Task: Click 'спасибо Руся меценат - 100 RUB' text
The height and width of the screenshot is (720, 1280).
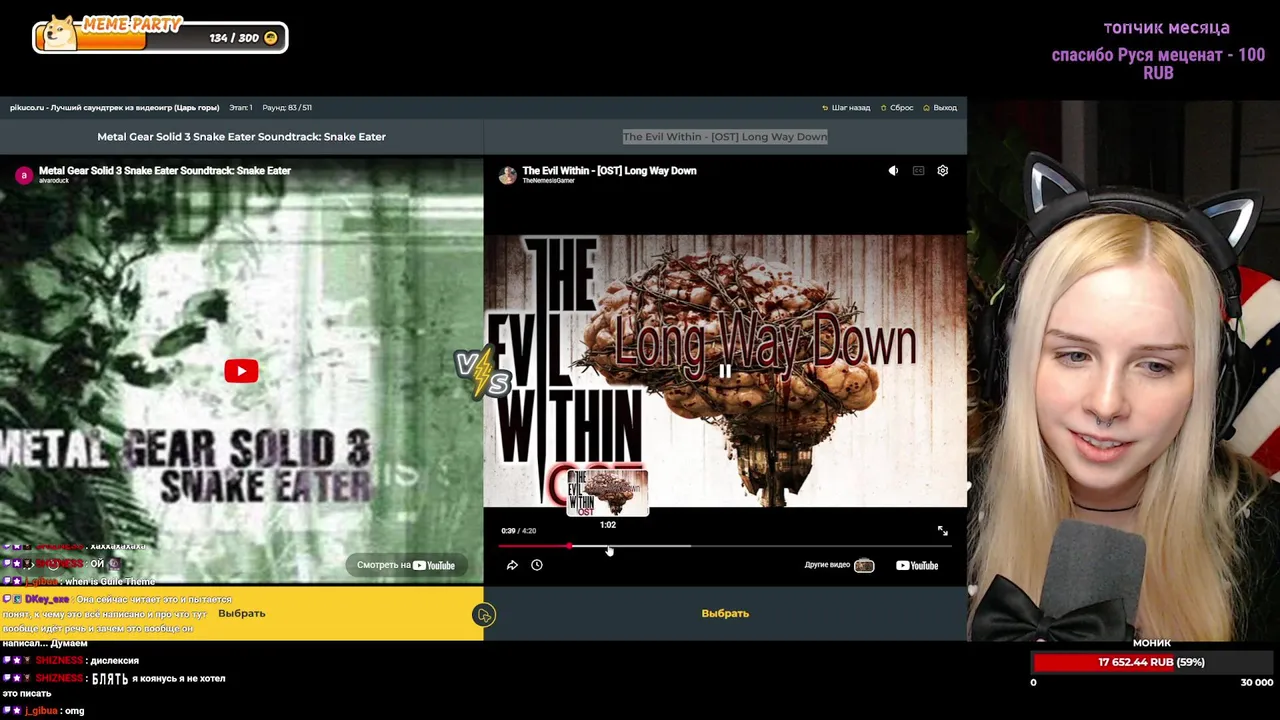Action: [1158, 64]
